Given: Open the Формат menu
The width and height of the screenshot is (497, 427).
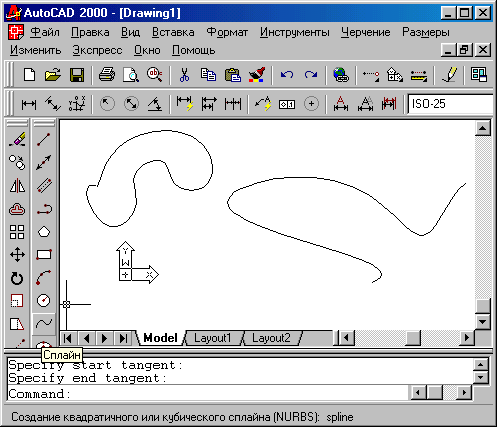Looking at the screenshot, I should click(x=227, y=32).
